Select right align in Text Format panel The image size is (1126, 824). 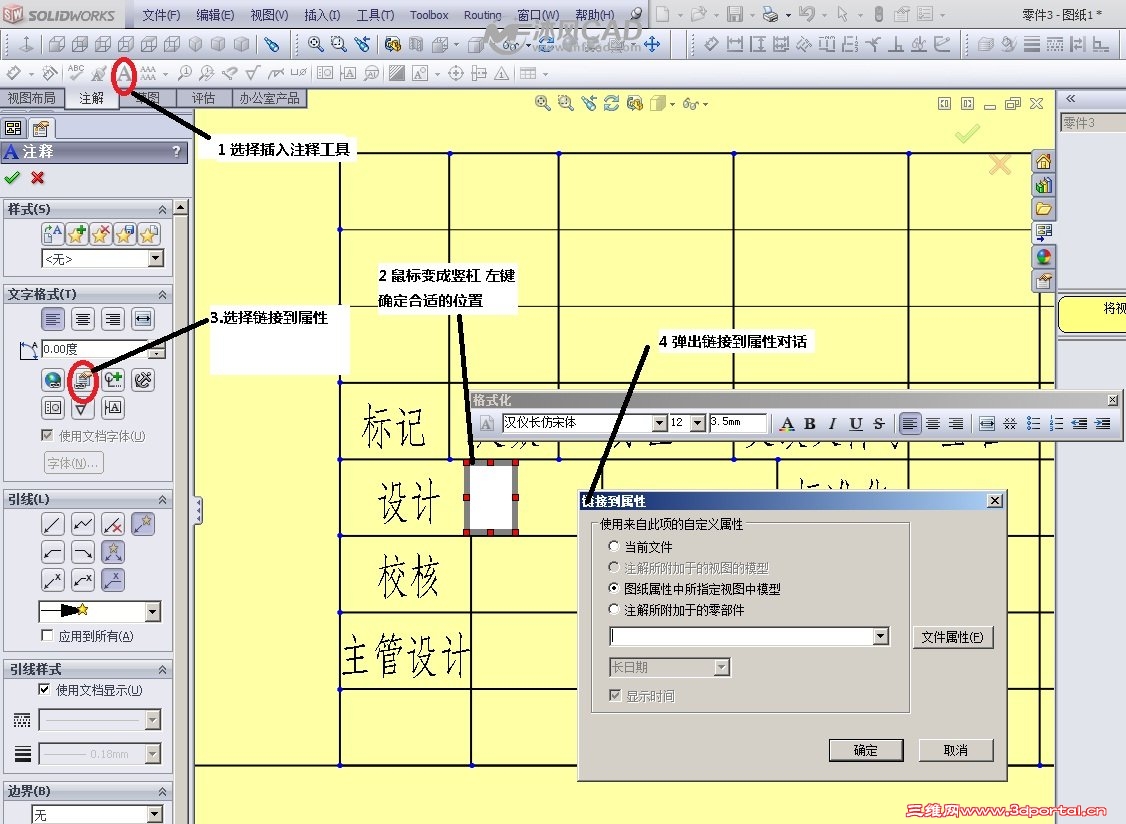tap(113, 319)
